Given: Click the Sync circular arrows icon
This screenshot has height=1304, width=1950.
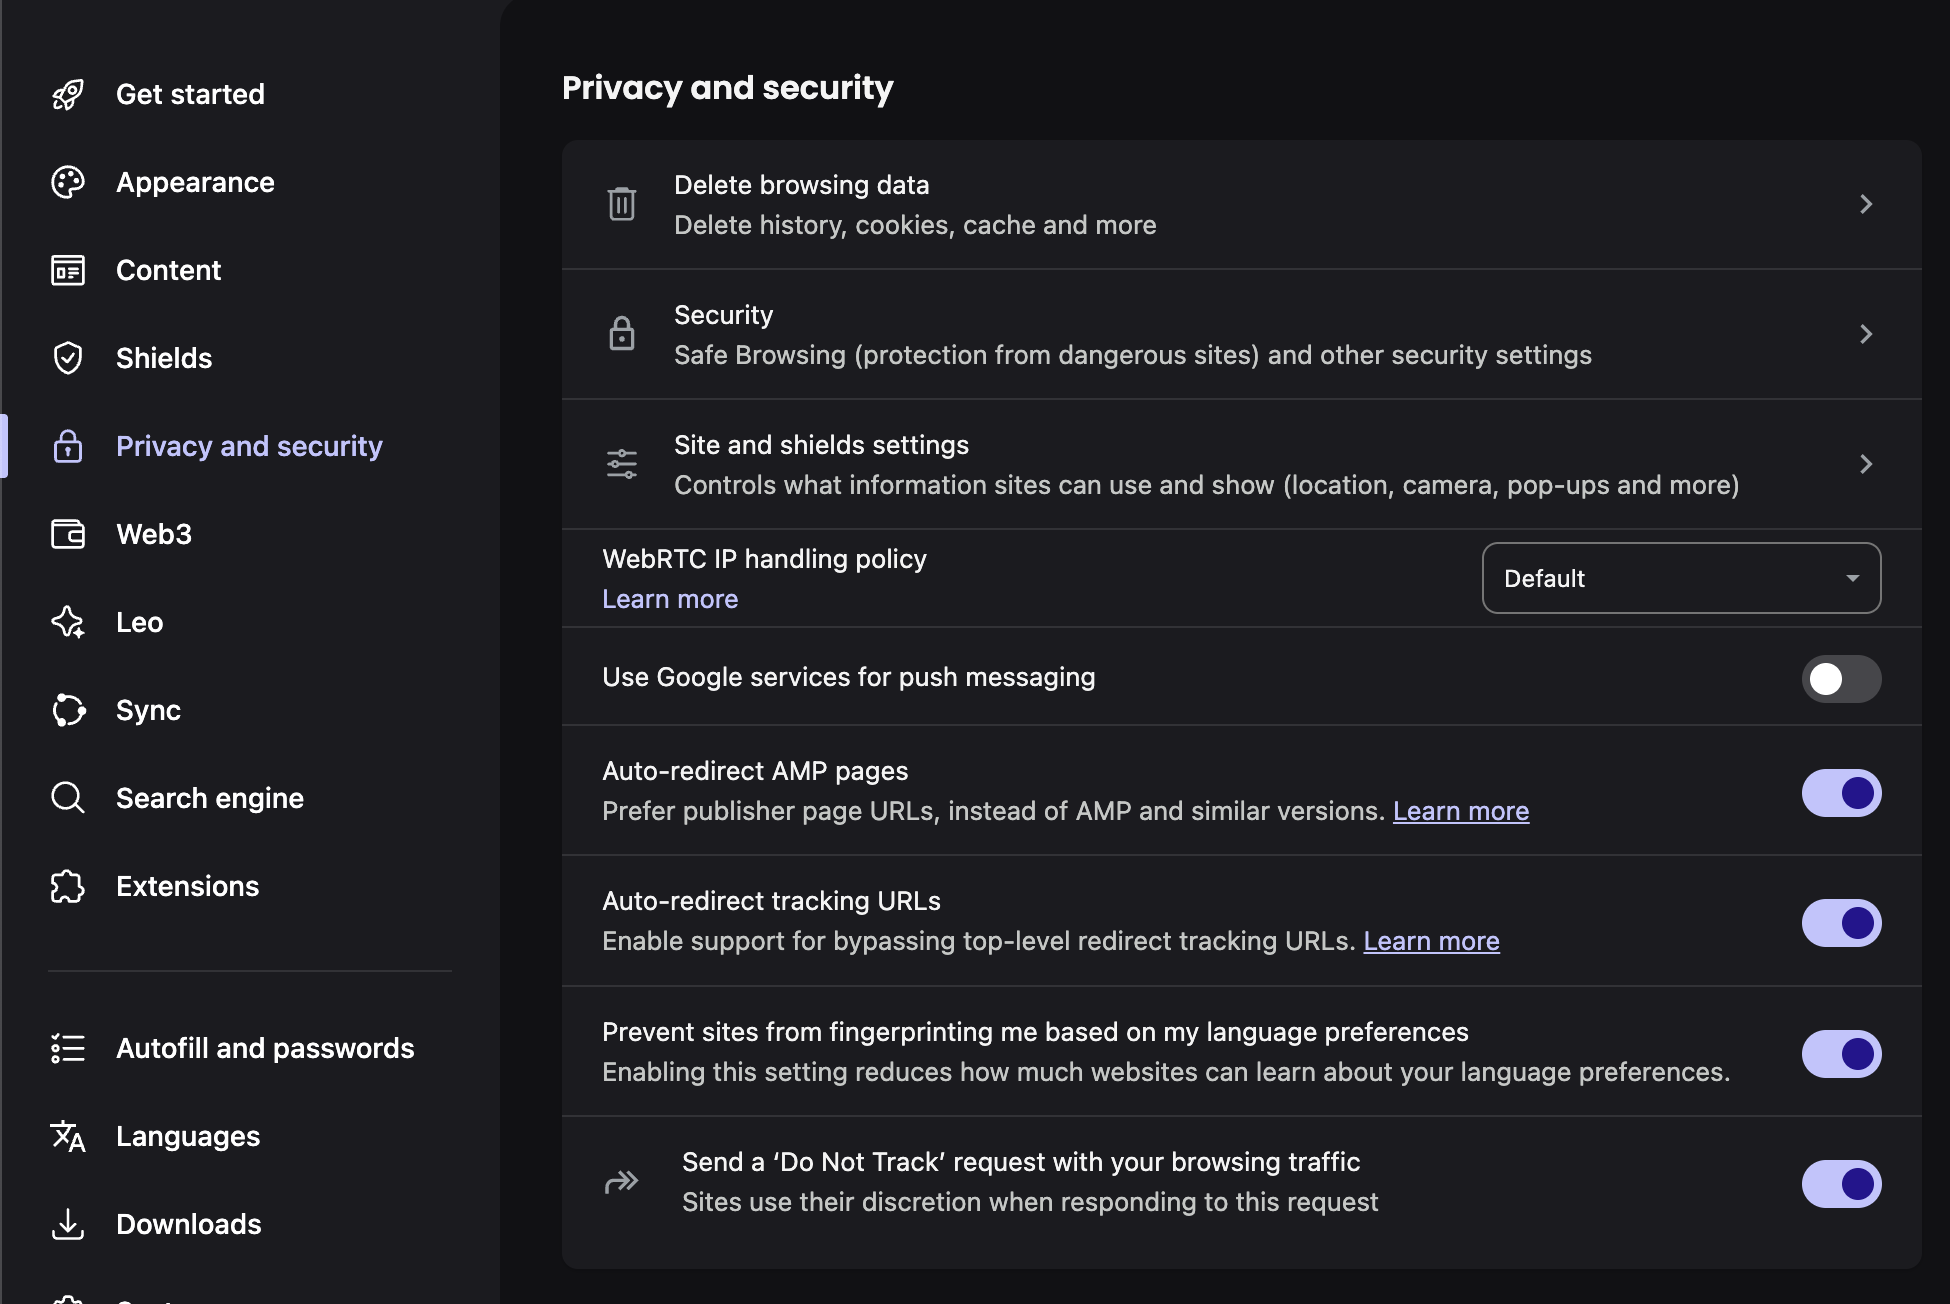Looking at the screenshot, I should (x=68, y=710).
